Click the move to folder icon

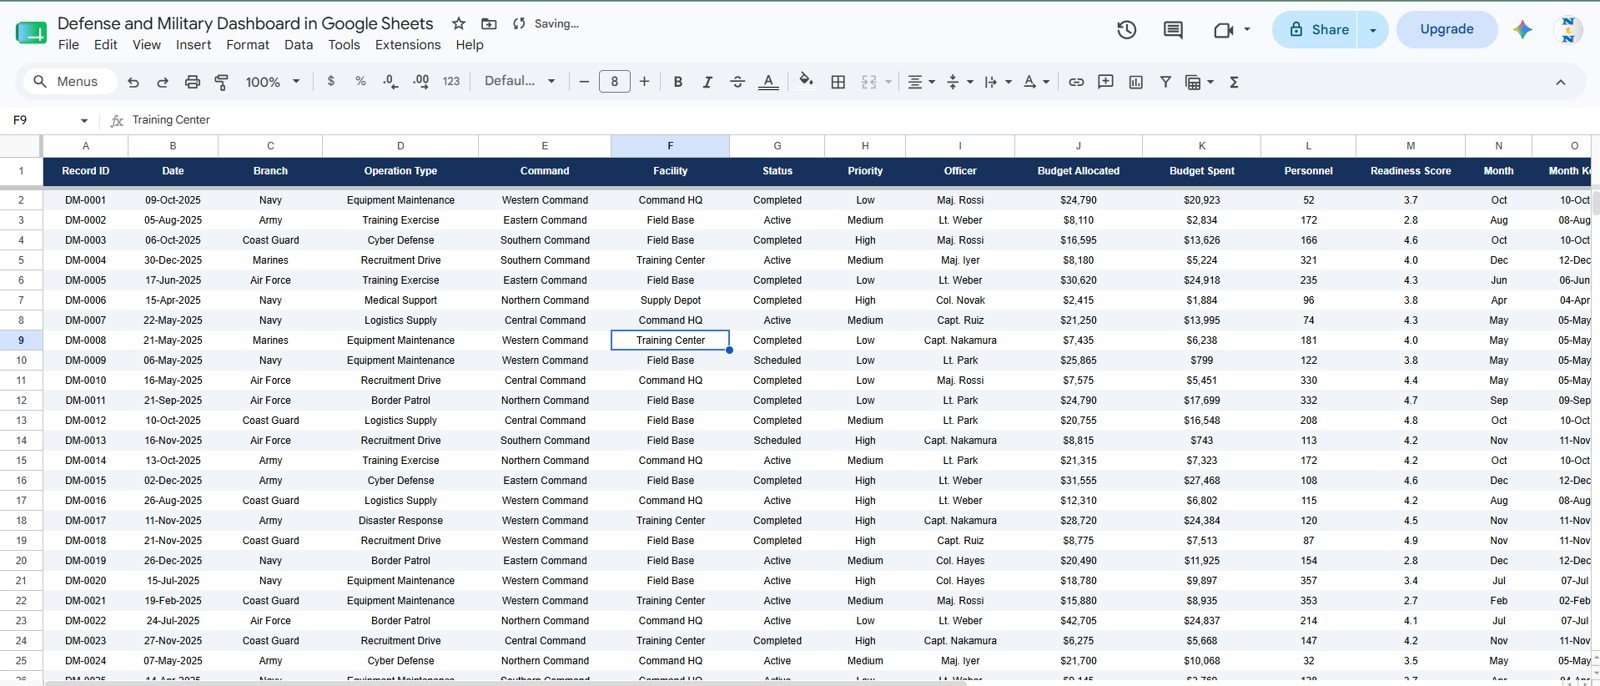tap(488, 23)
